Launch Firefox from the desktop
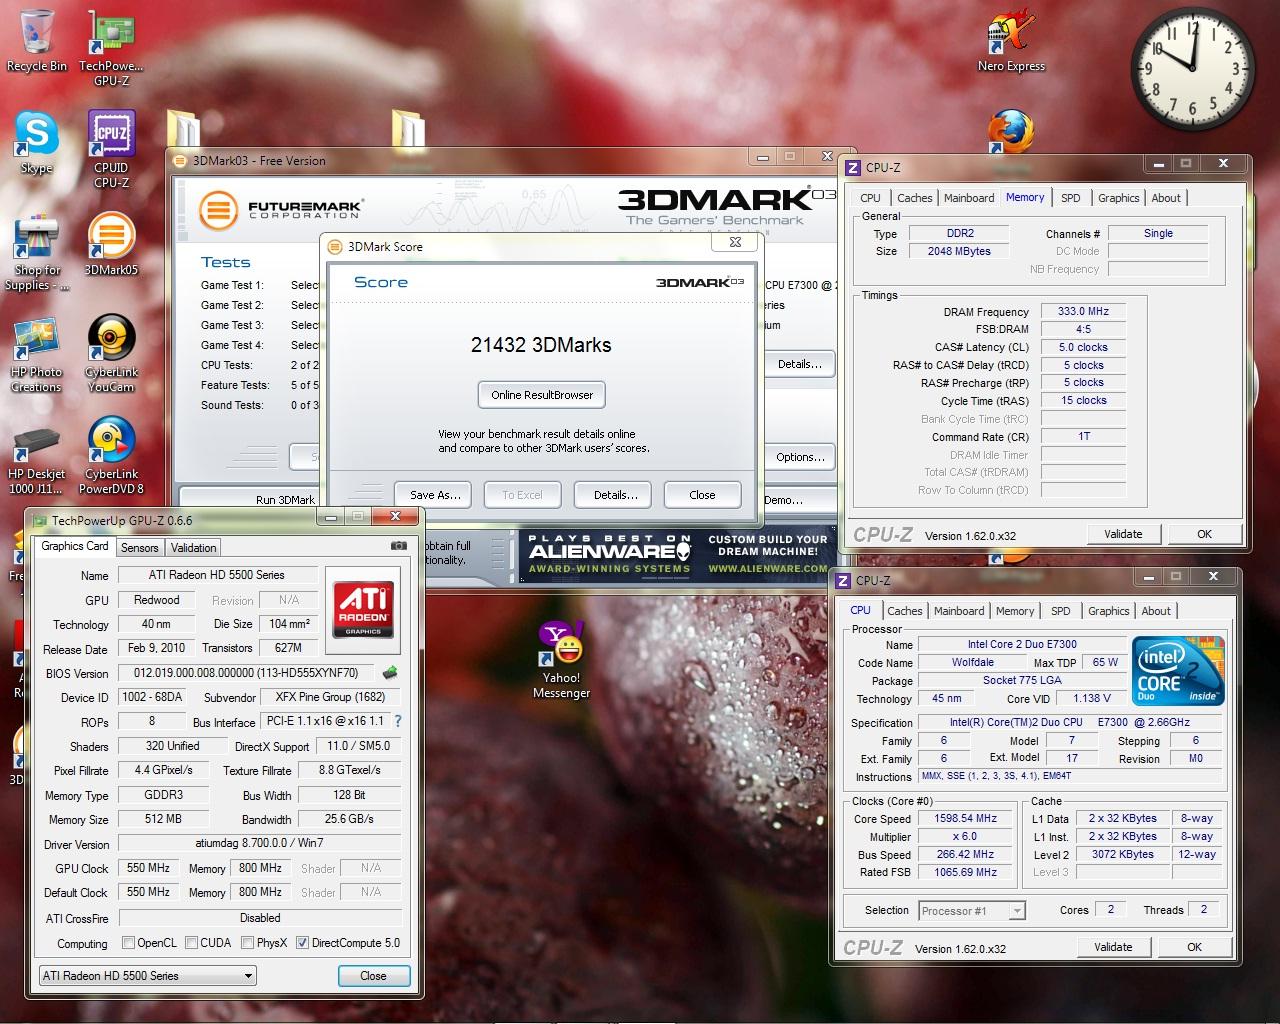The width and height of the screenshot is (1280, 1024). (1010, 133)
